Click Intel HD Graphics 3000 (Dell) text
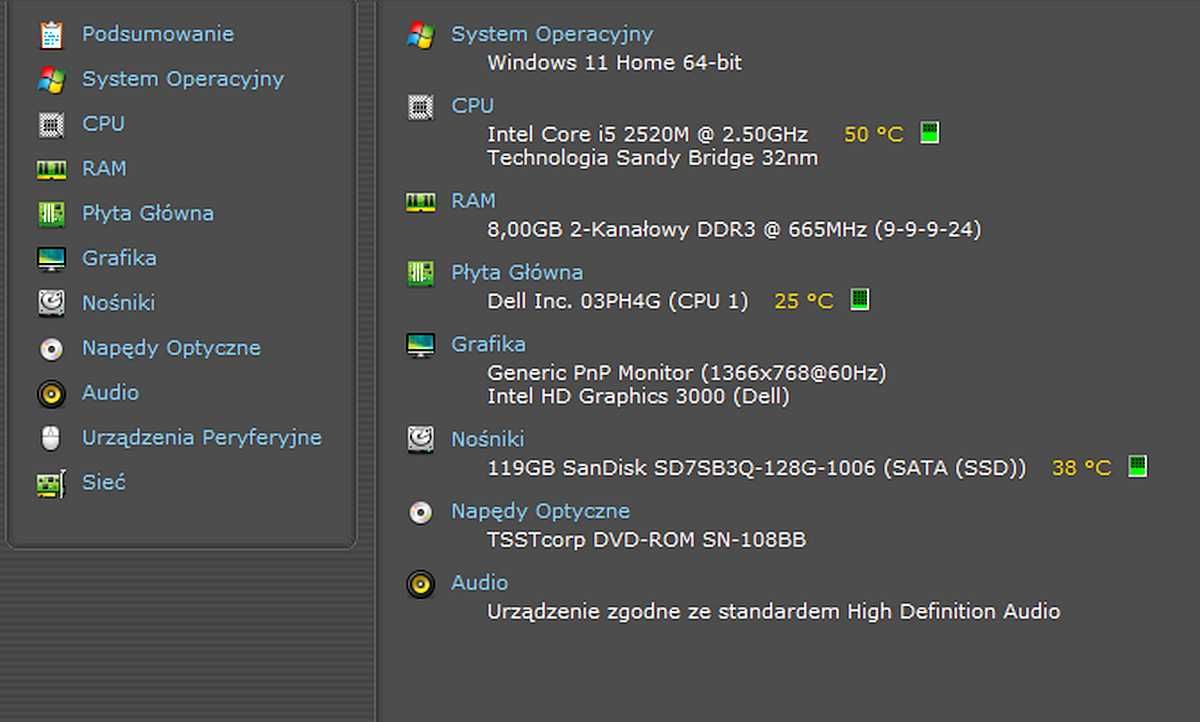Image resolution: width=1200 pixels, height=722 pixels. click(638, 397)
